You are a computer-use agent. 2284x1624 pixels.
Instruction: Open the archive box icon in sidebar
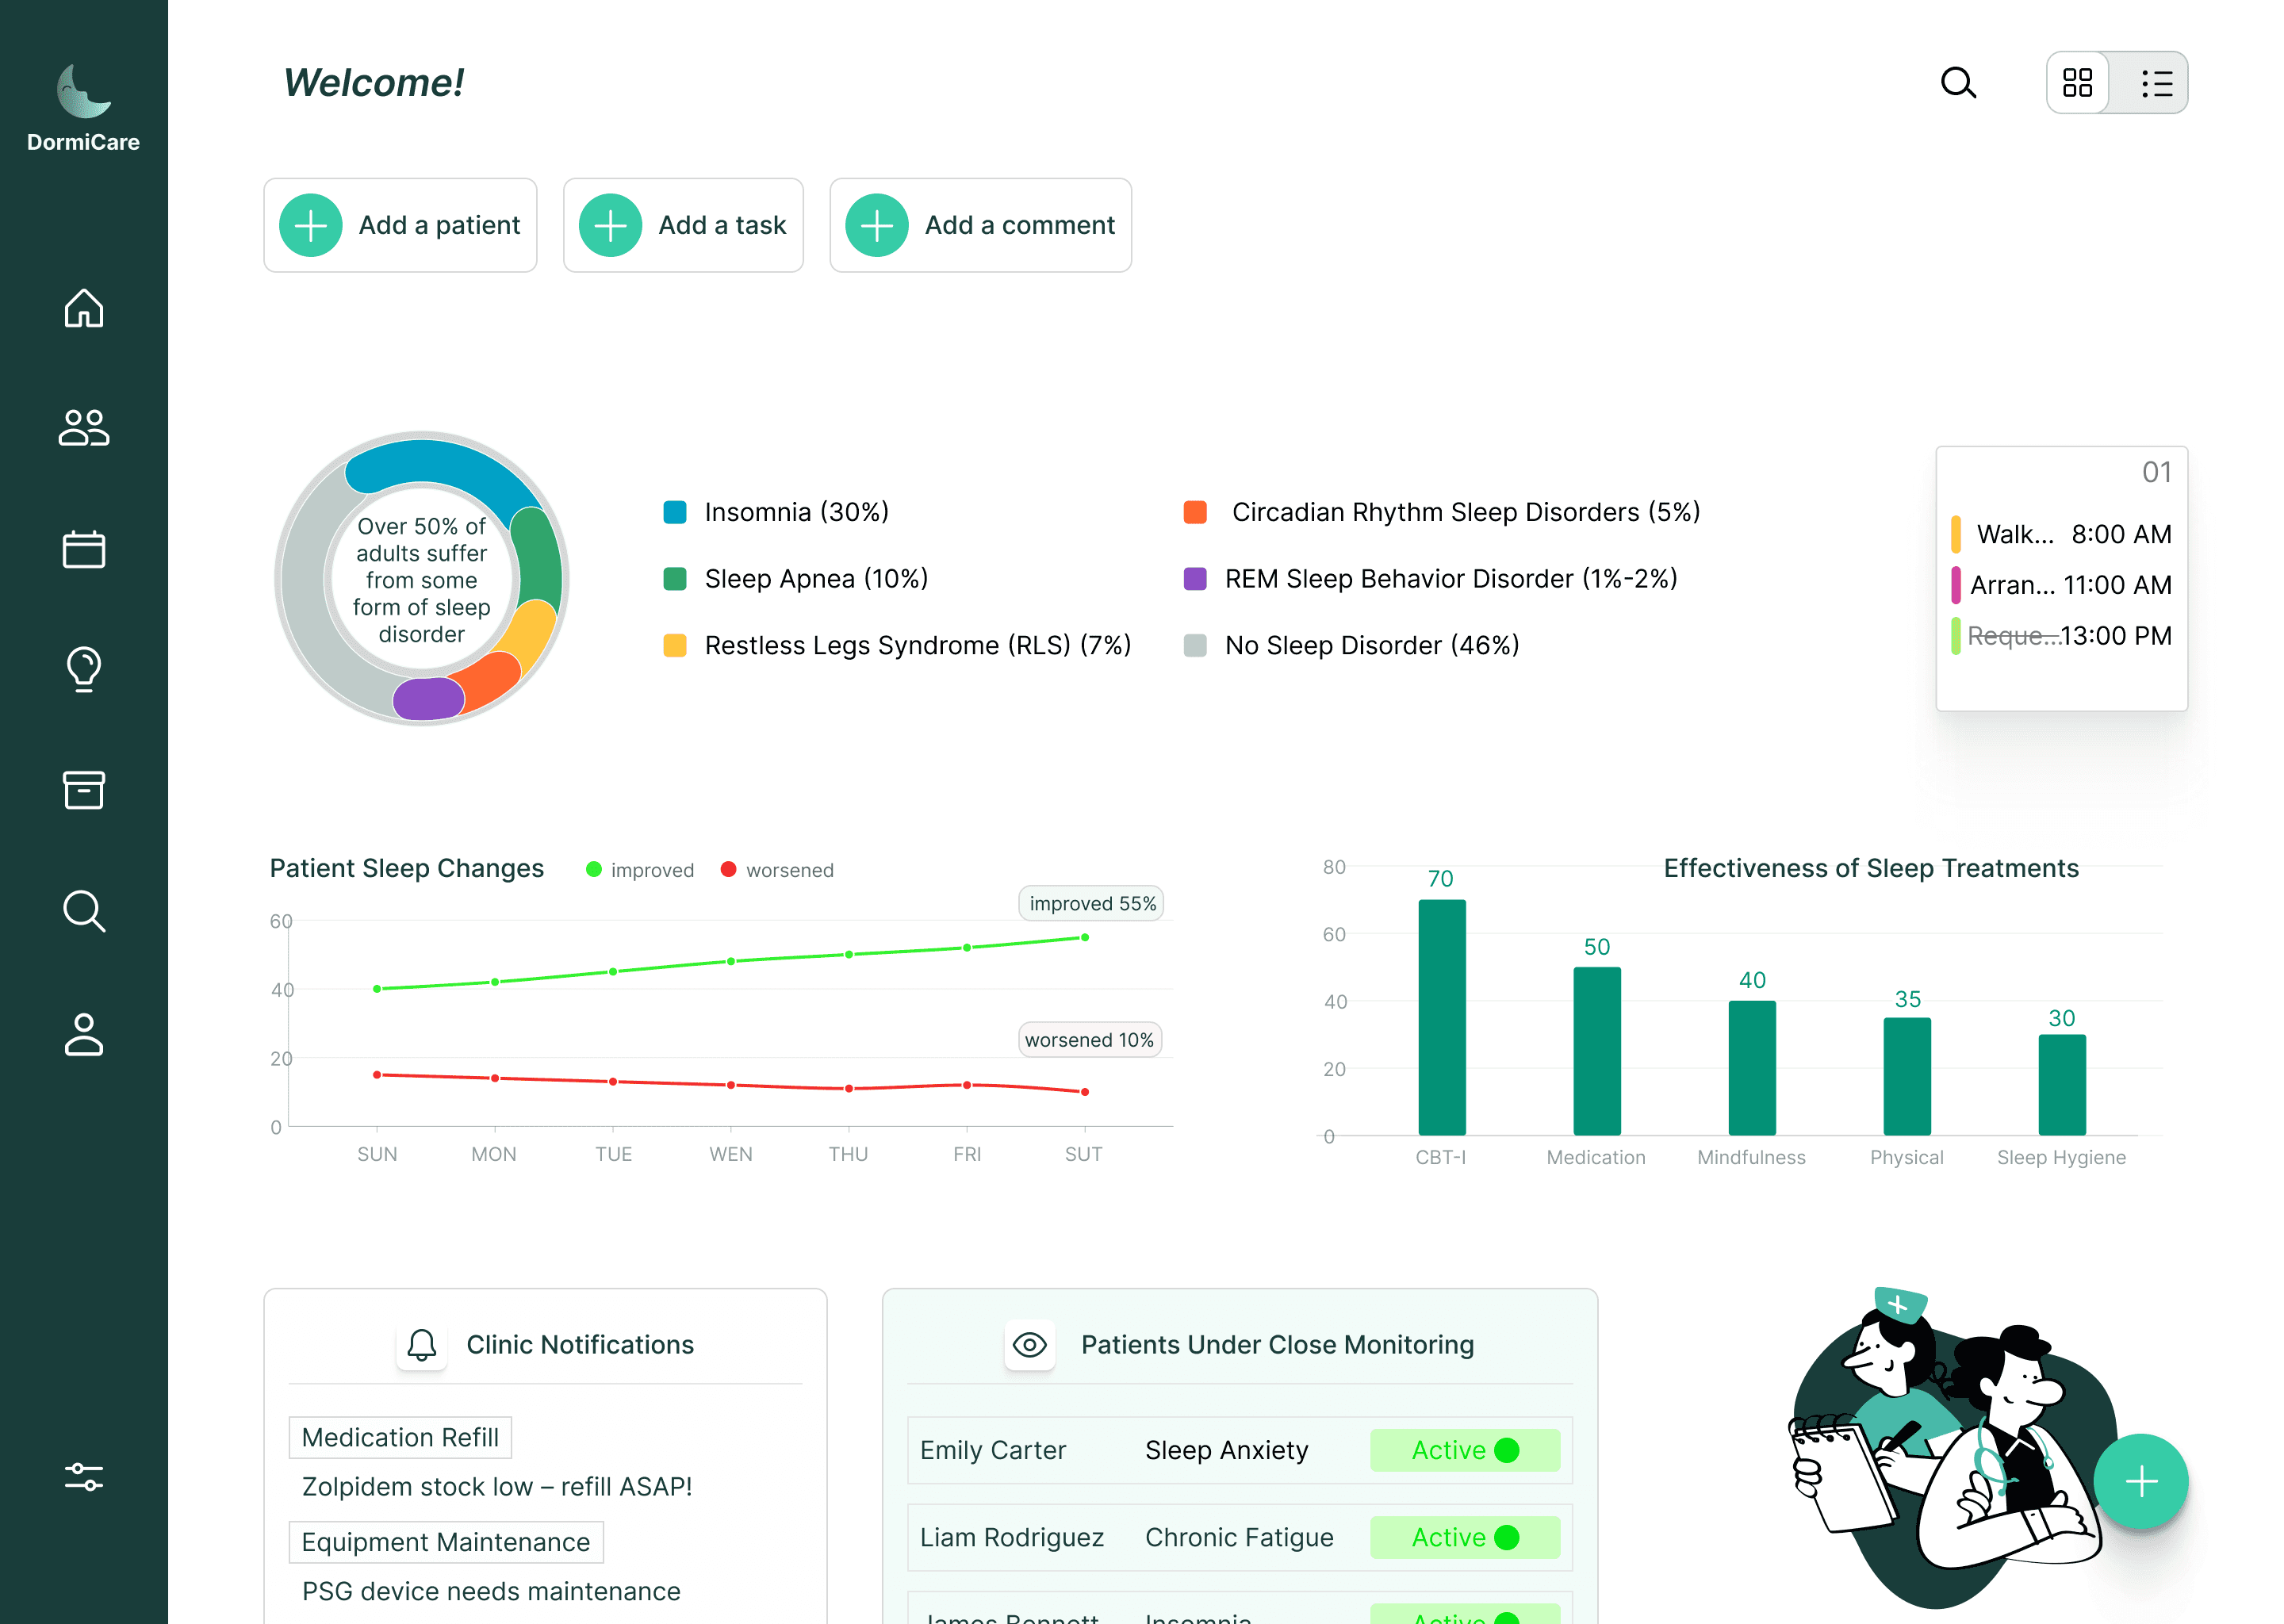coord(84,790)
